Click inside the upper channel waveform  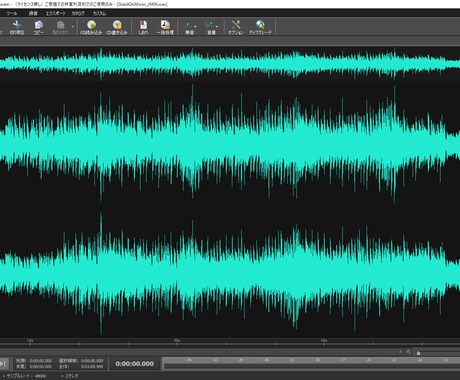230,144
